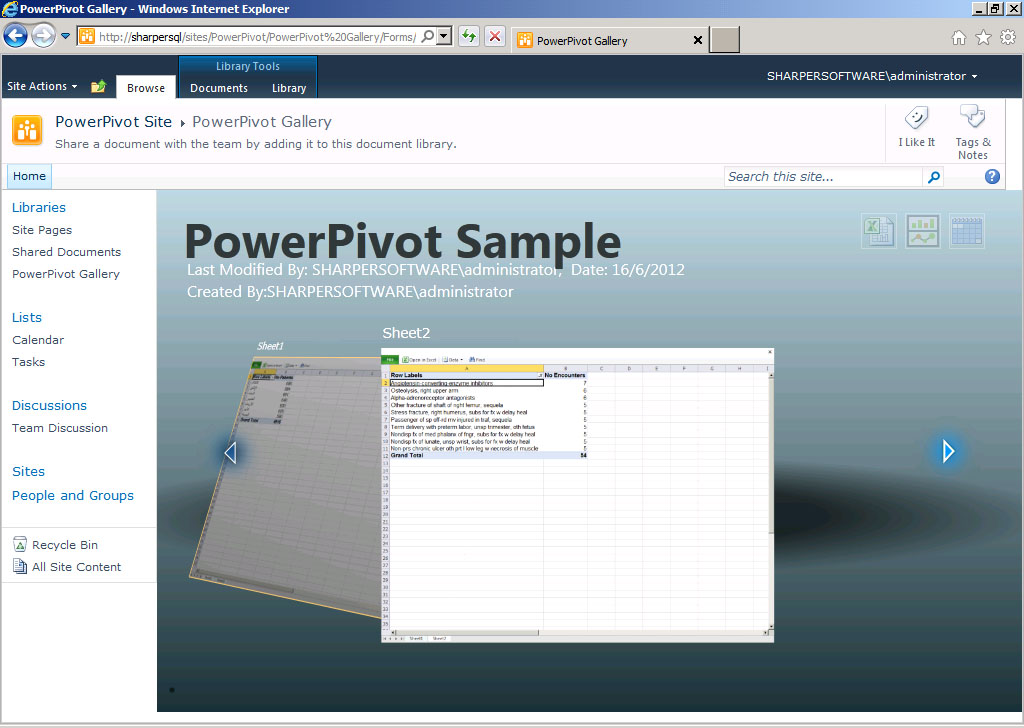Go to Site Pages library
The height and width of the screenshot is (728, 1024).
coord(42,230)
